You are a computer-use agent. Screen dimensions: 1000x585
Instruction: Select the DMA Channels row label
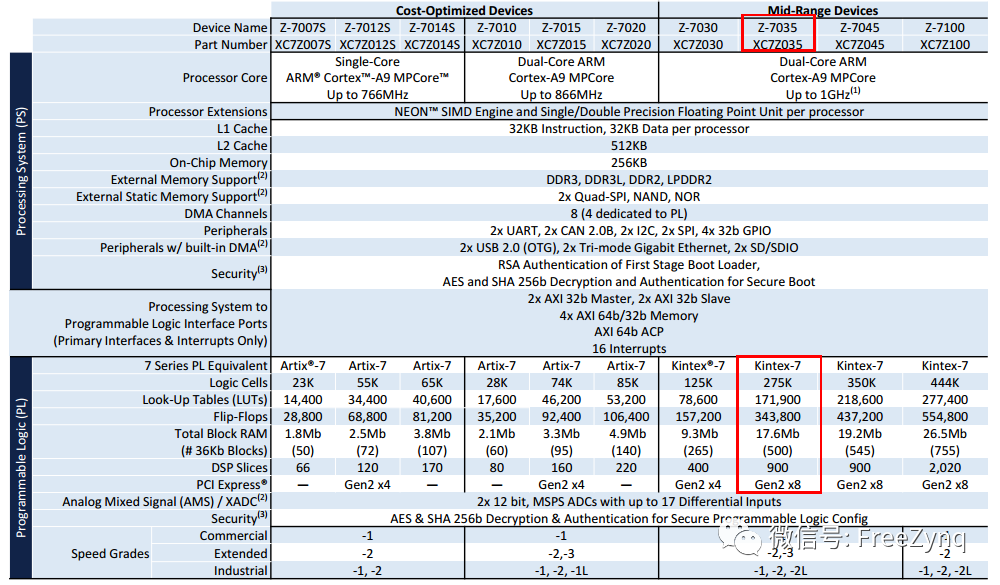click(226, 214)
